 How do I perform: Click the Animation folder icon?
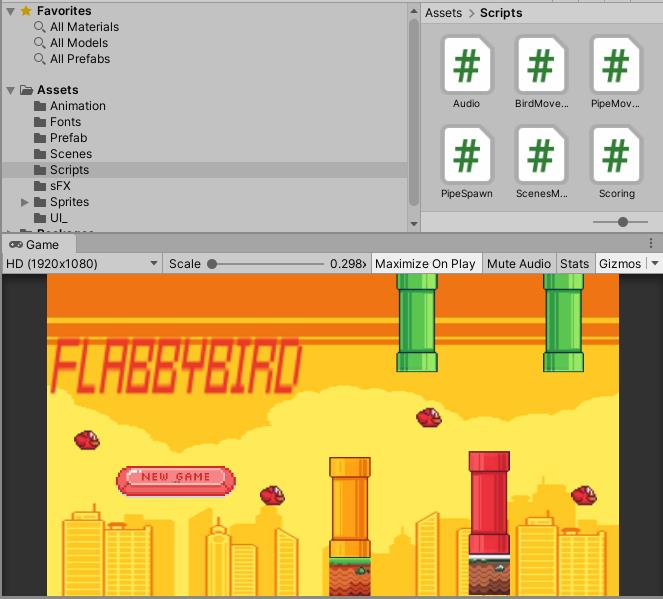coord(40,106)
